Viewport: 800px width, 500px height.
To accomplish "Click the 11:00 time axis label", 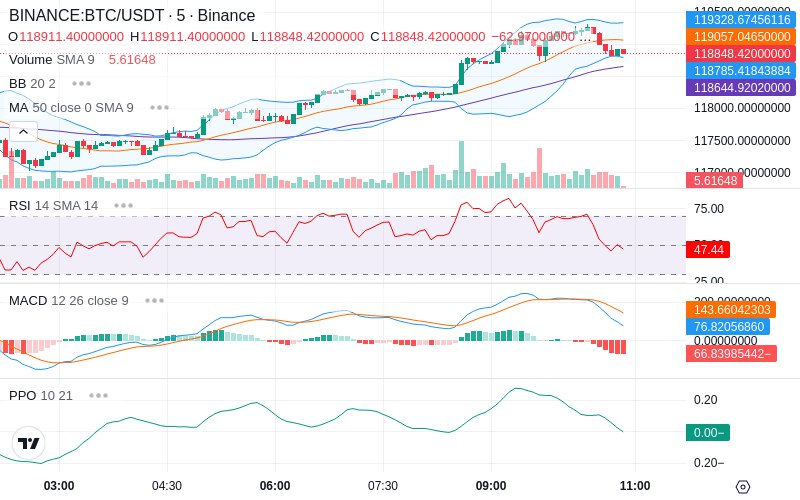I will coord(635,486).
